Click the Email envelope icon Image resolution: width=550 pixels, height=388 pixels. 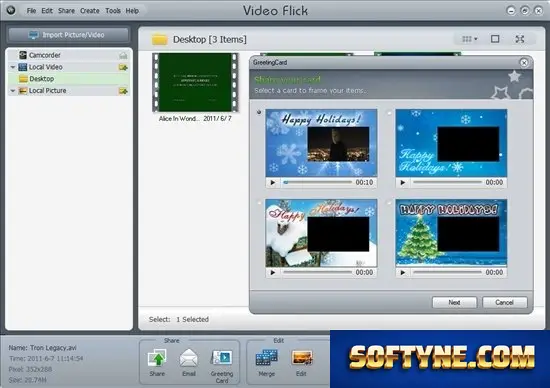[x=189, y=358]
